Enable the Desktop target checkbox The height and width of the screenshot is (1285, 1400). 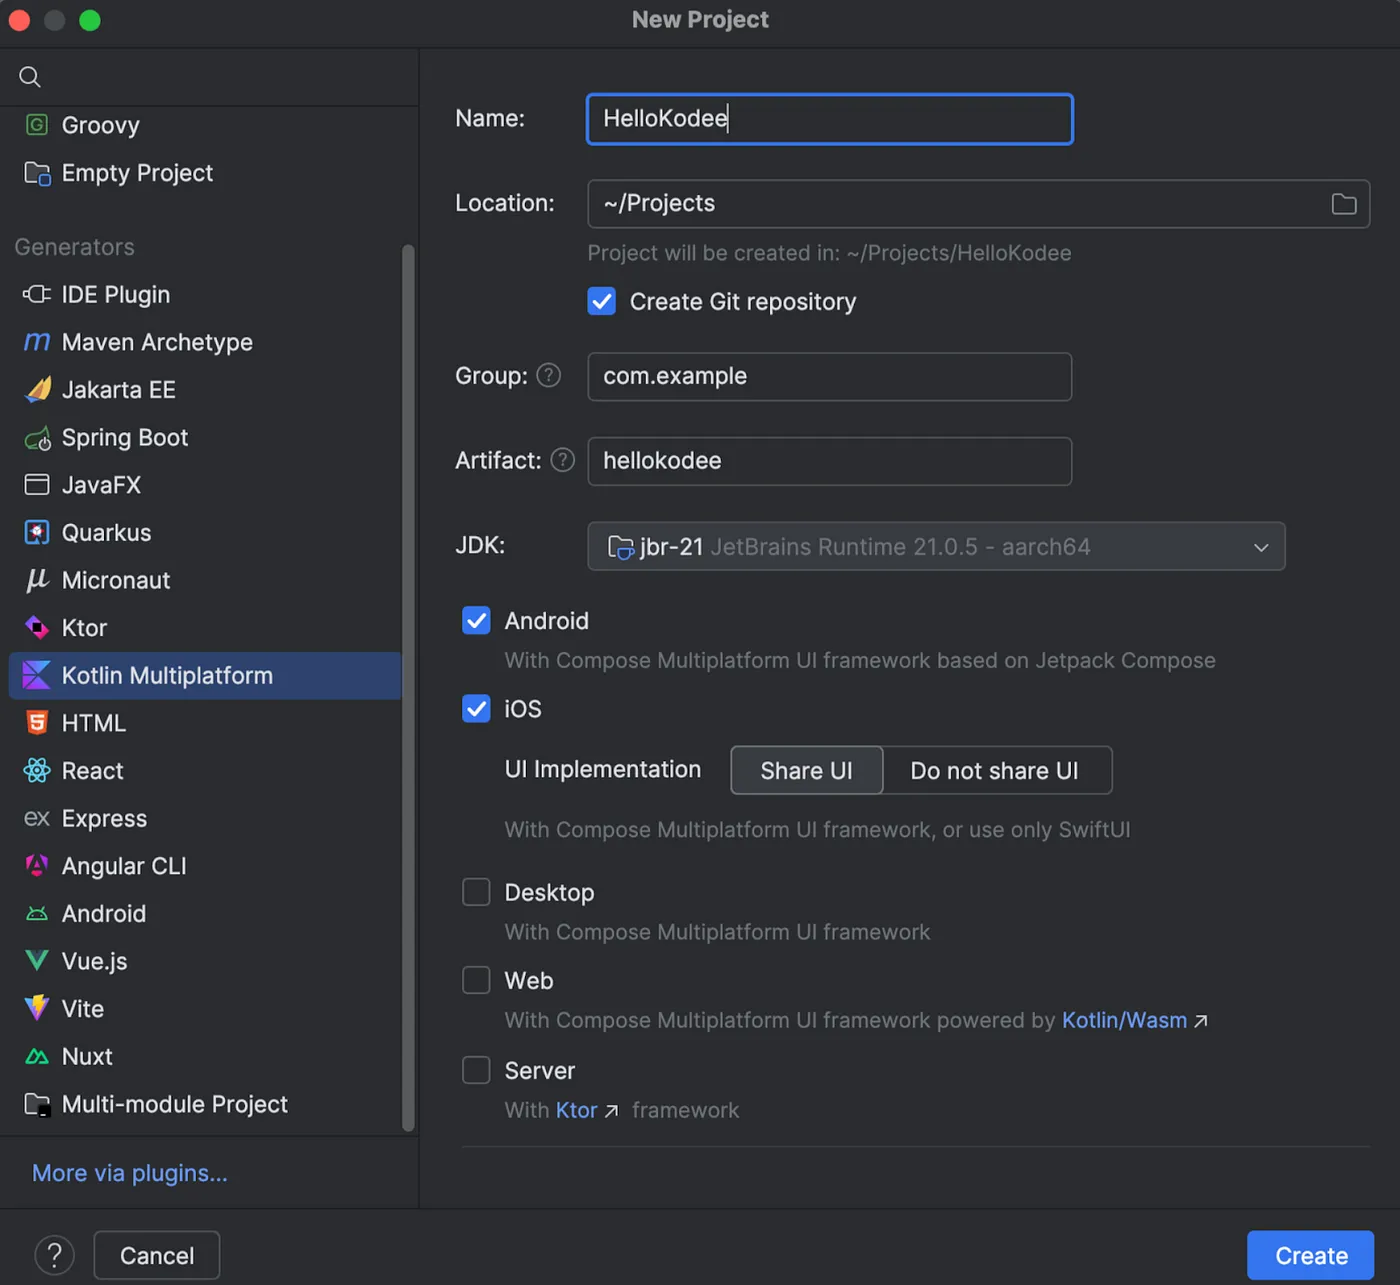coord(476,892)
